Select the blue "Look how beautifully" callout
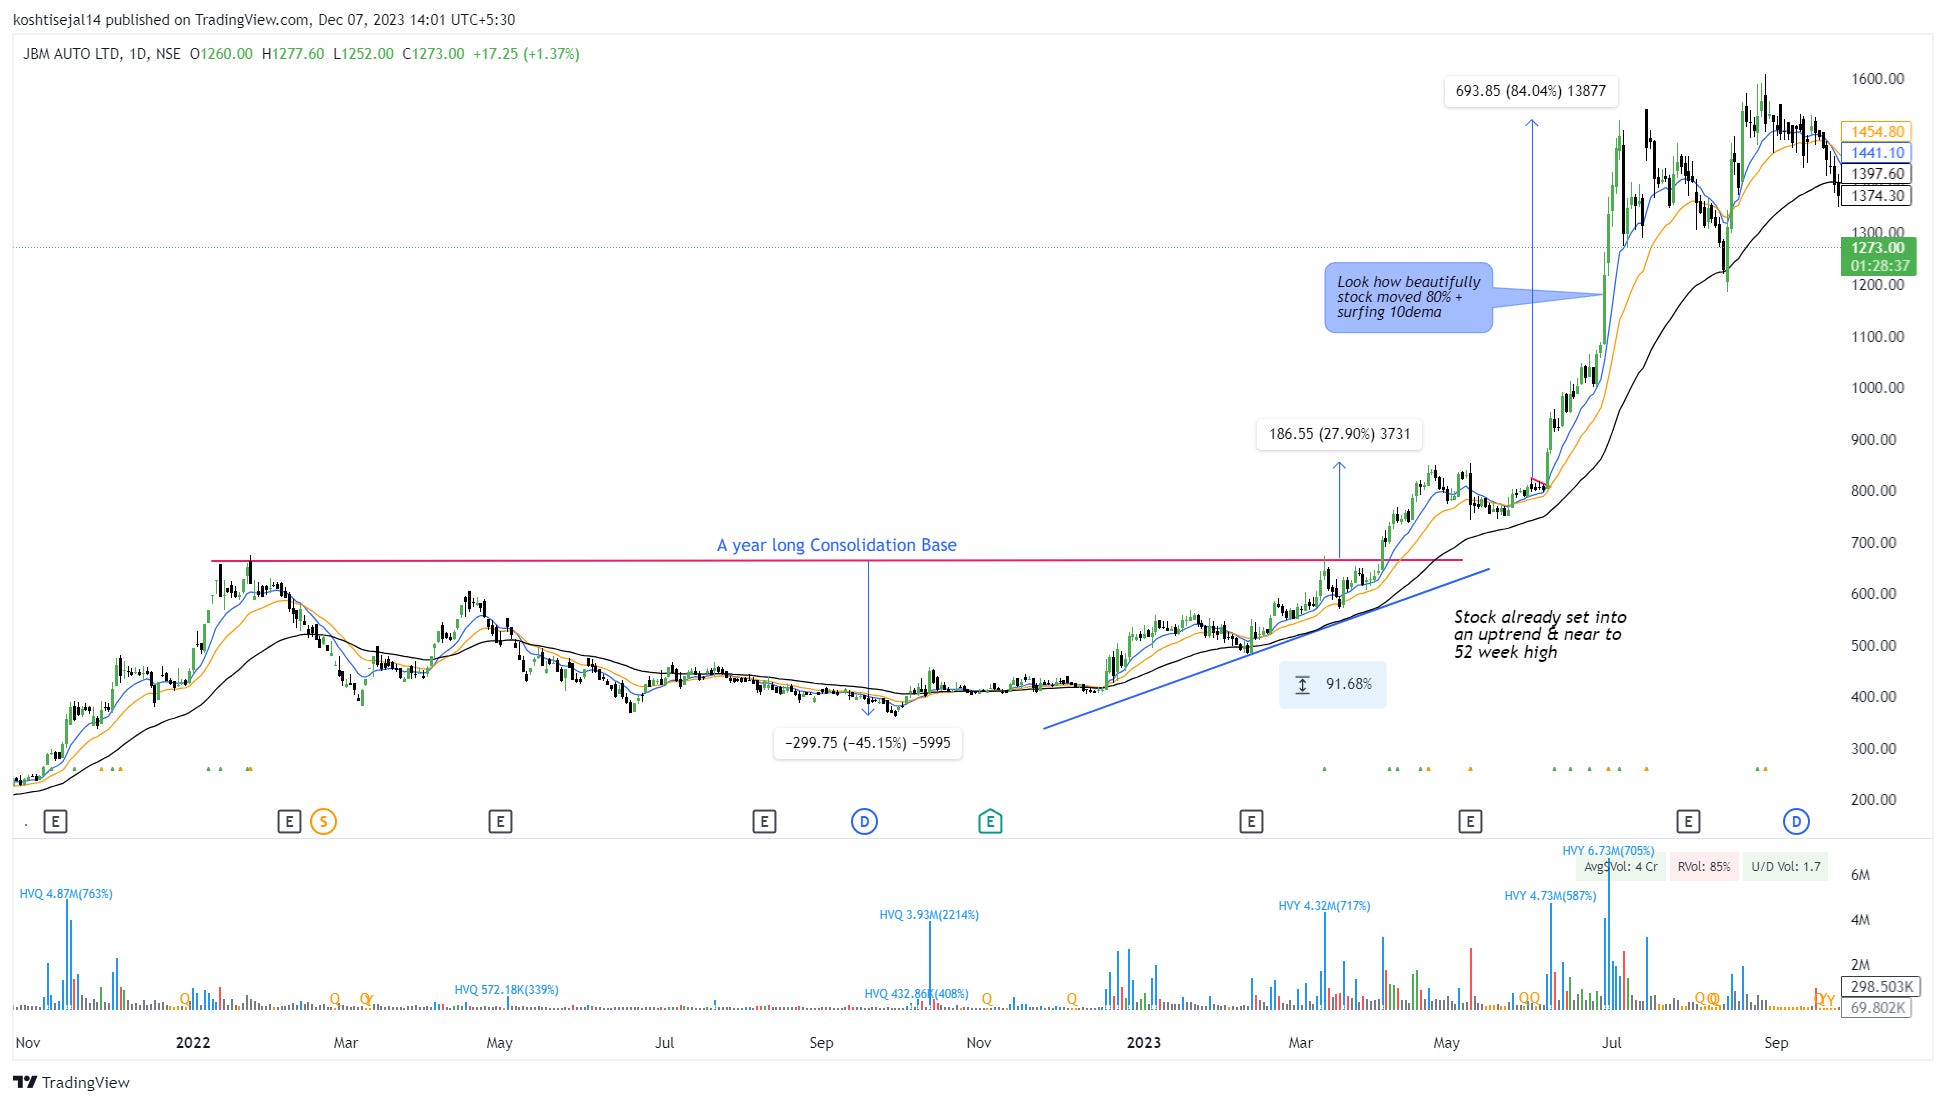 (1408, 297)
